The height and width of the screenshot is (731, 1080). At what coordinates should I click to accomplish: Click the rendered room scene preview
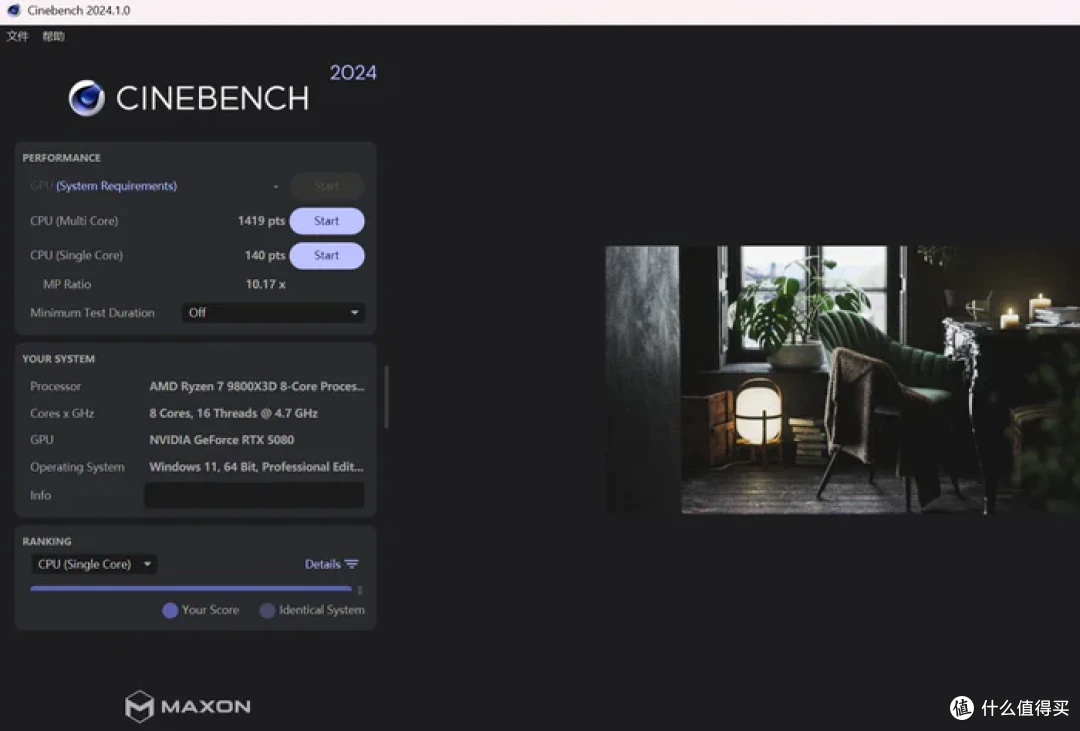point(842,380)
